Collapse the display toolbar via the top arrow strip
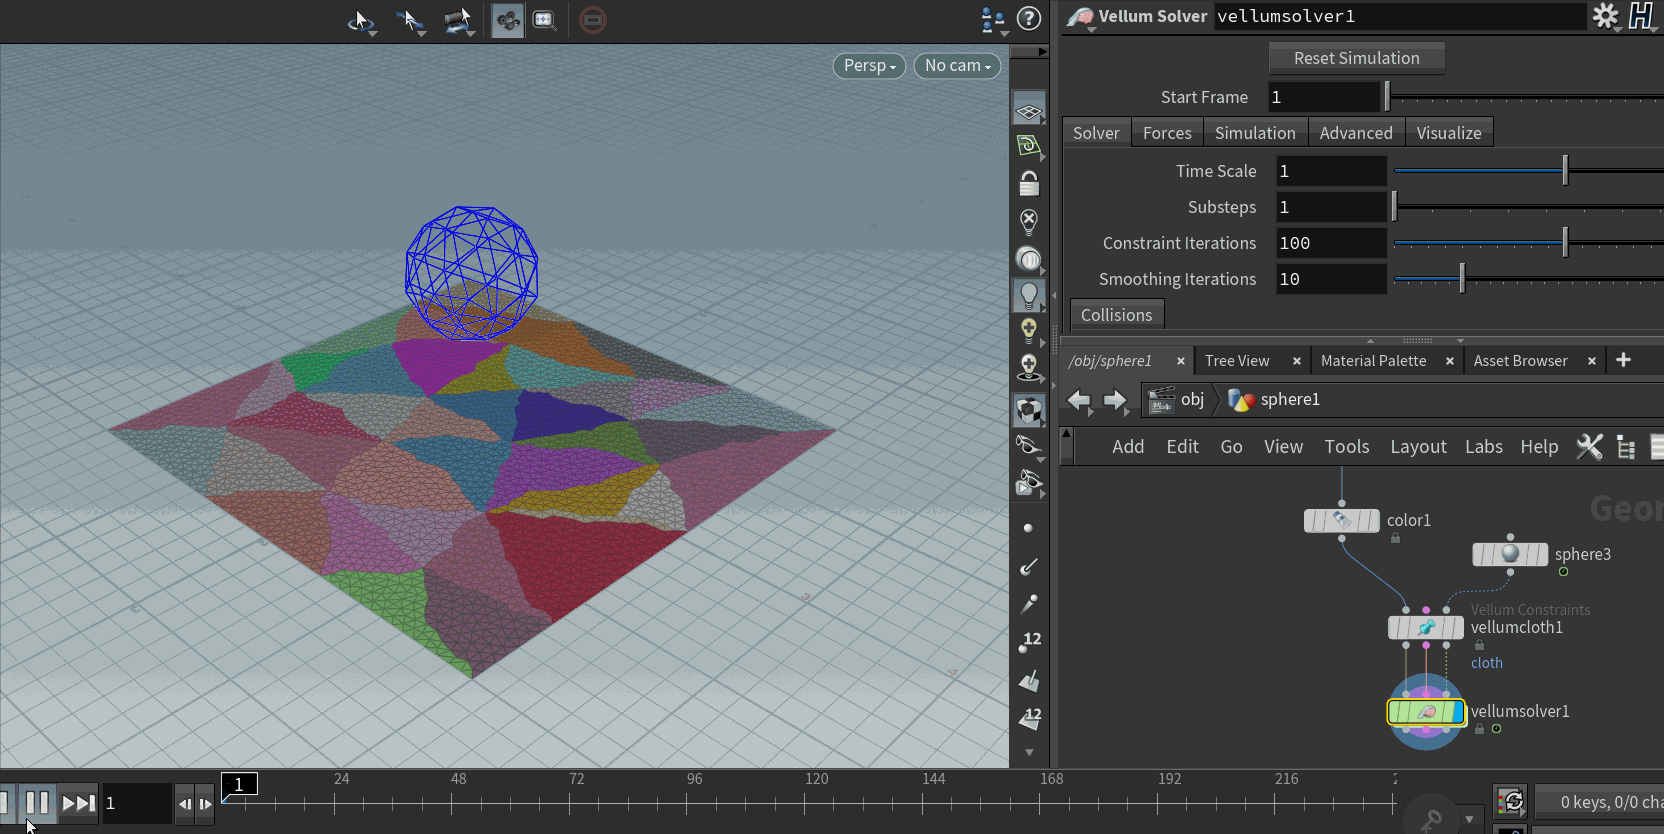The image size is (1664, 834). point(1029,51)
